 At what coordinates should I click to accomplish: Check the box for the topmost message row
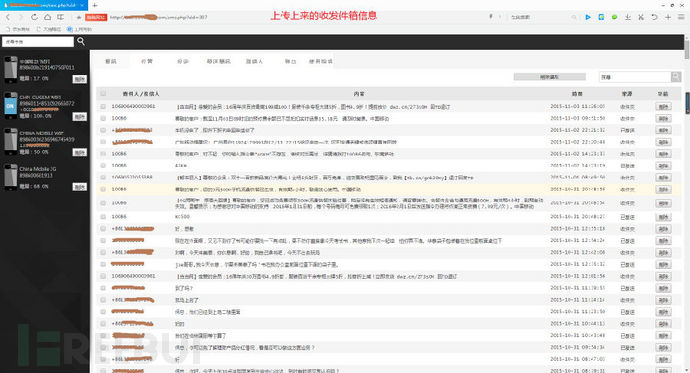(103, 106)
